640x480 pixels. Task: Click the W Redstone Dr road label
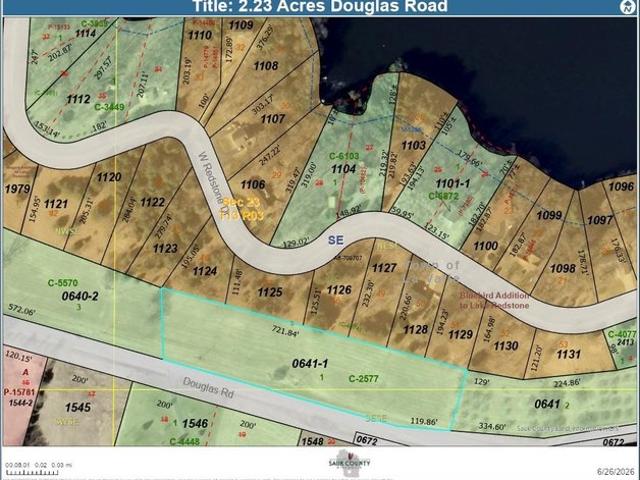coord(213,182)
